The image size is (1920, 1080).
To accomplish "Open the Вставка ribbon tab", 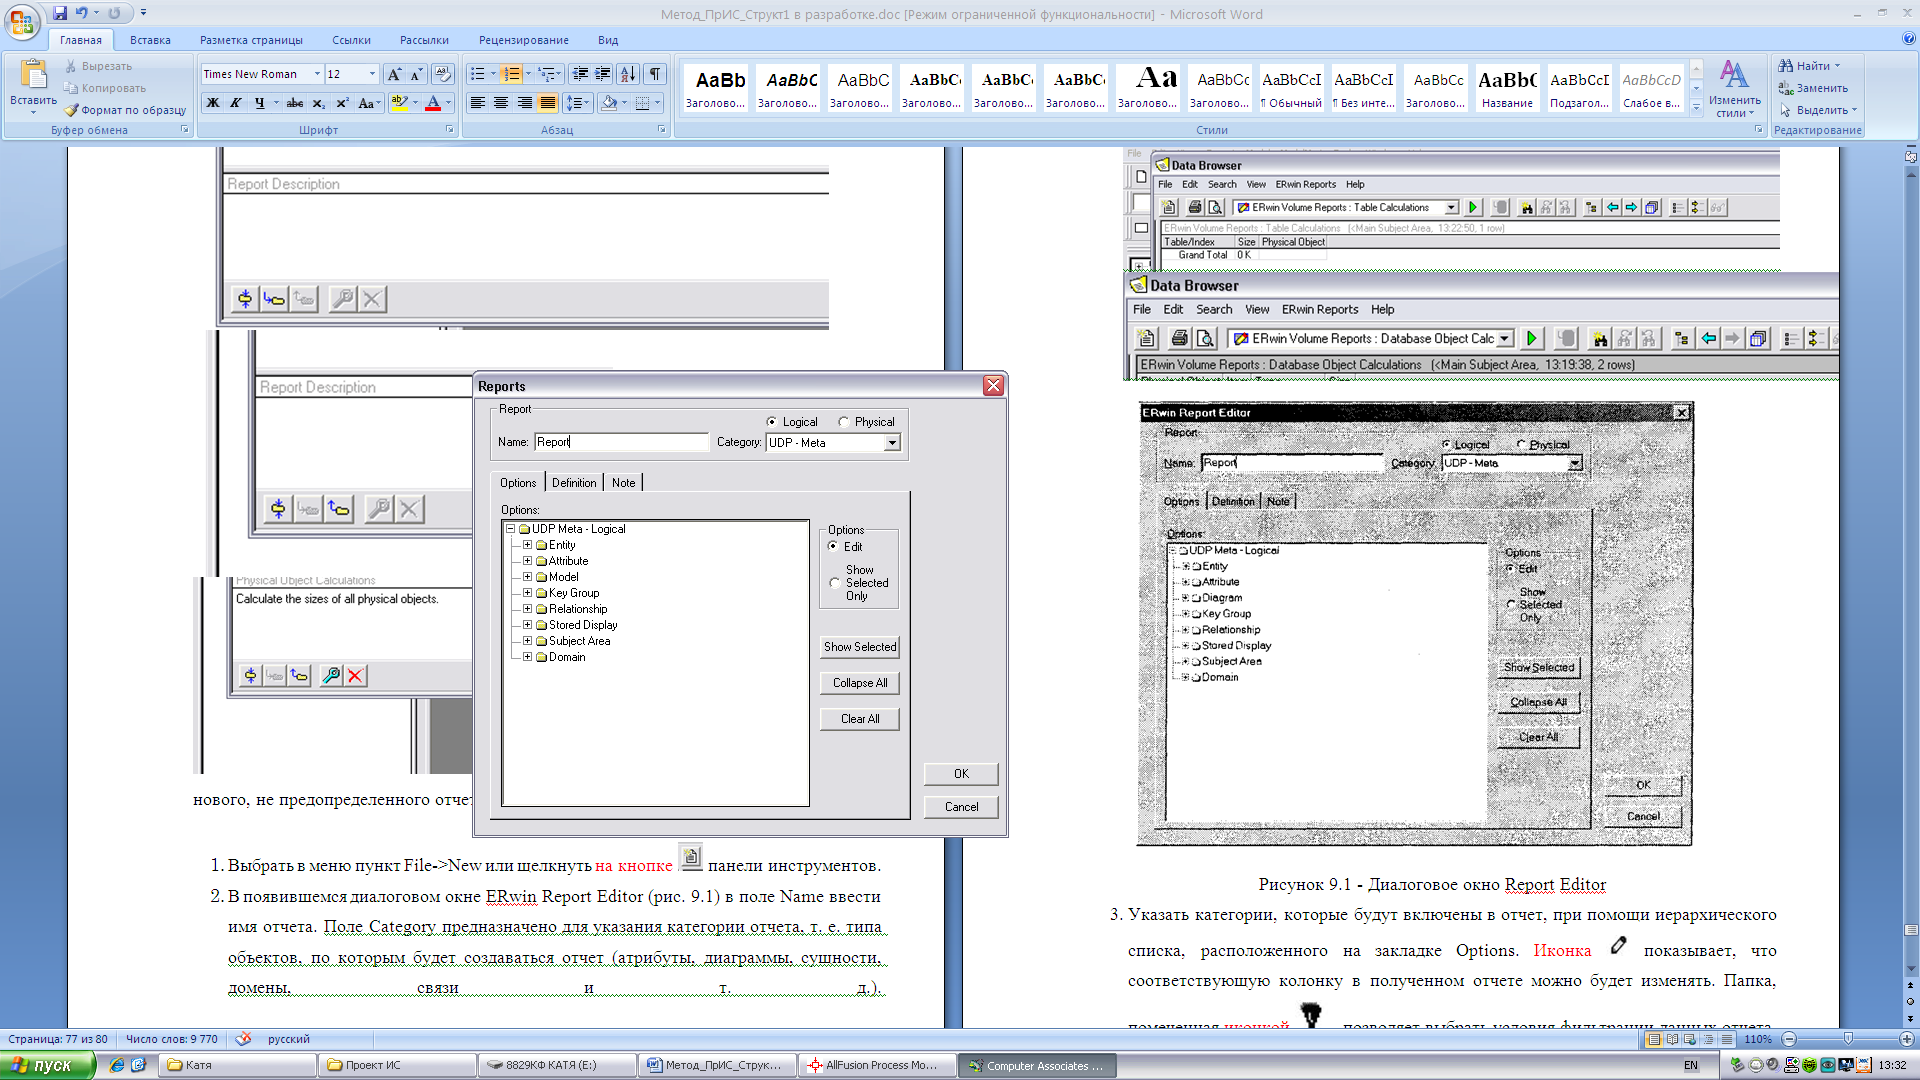I will coord(150,40).
